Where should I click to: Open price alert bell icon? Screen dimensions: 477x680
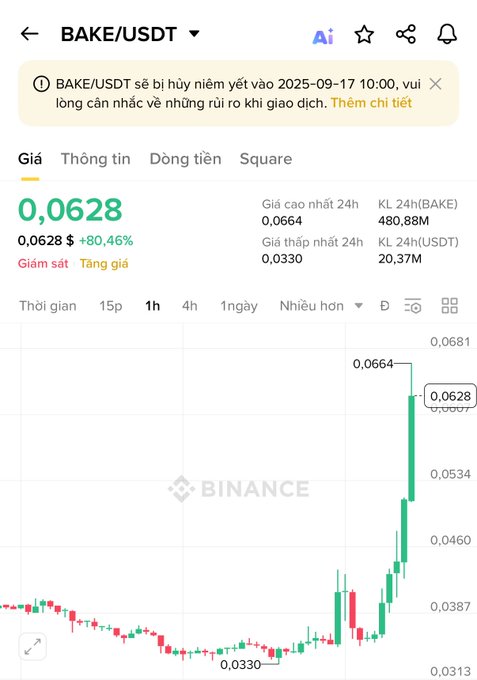[447, 34]
